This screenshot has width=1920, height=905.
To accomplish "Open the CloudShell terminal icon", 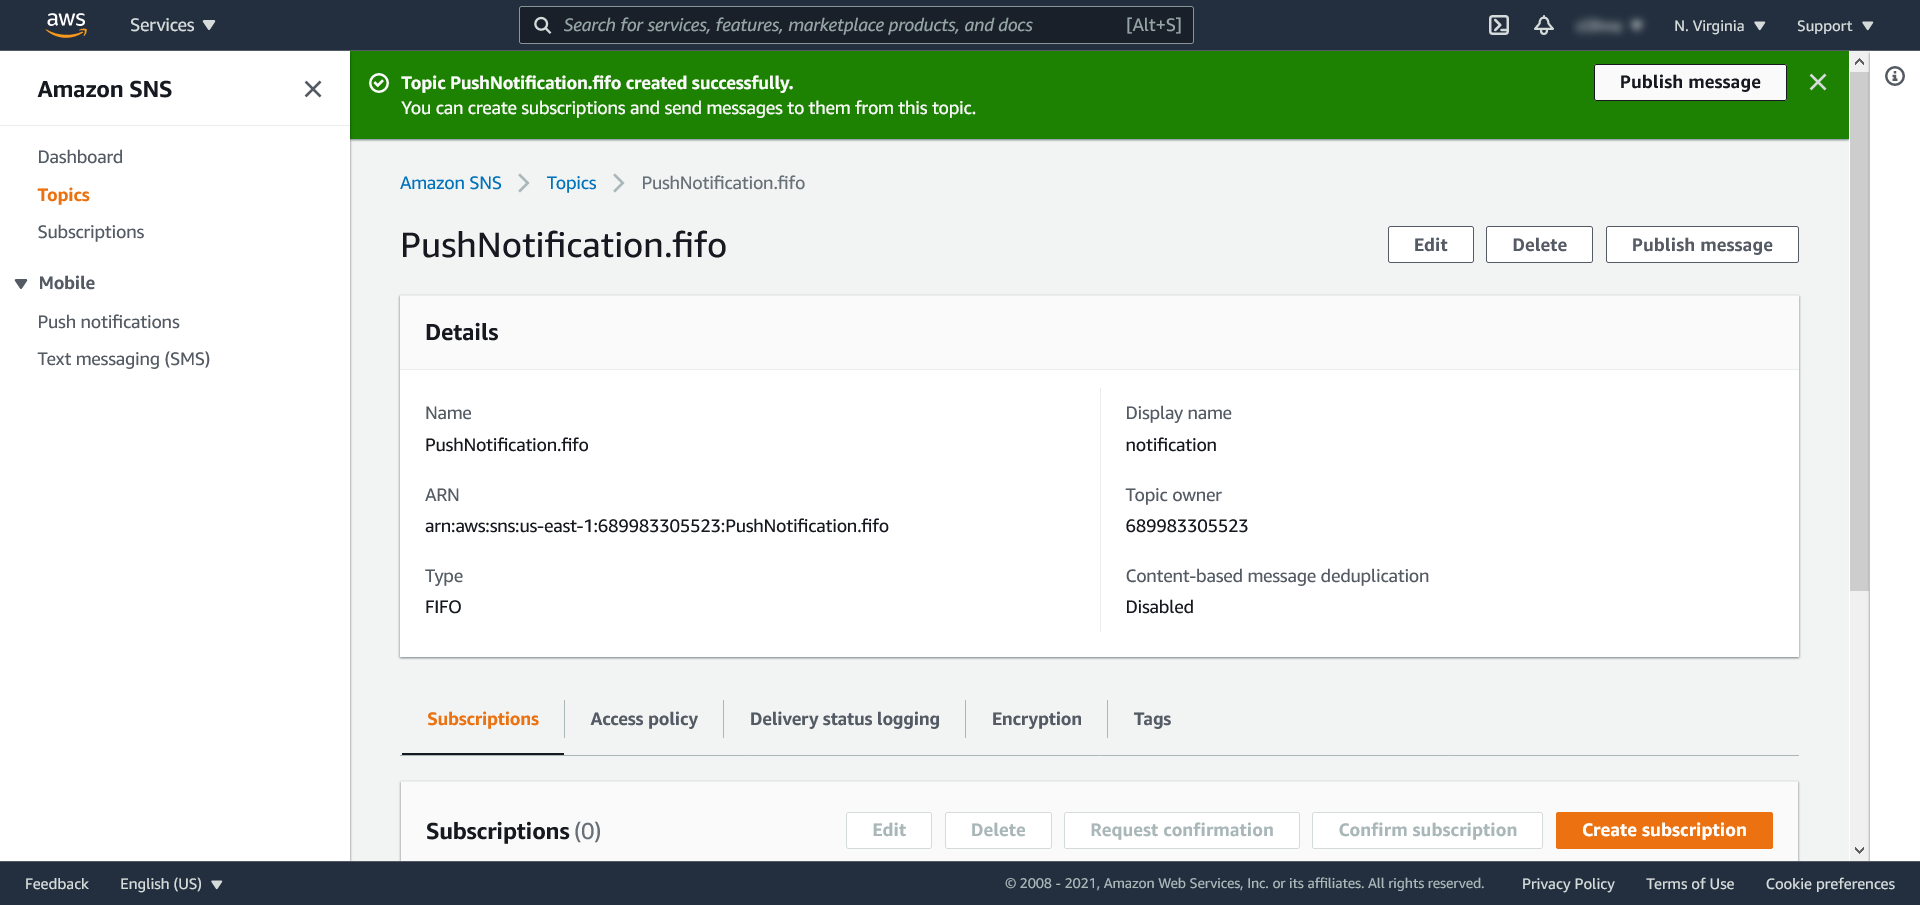I will [x=1498, y=25].
